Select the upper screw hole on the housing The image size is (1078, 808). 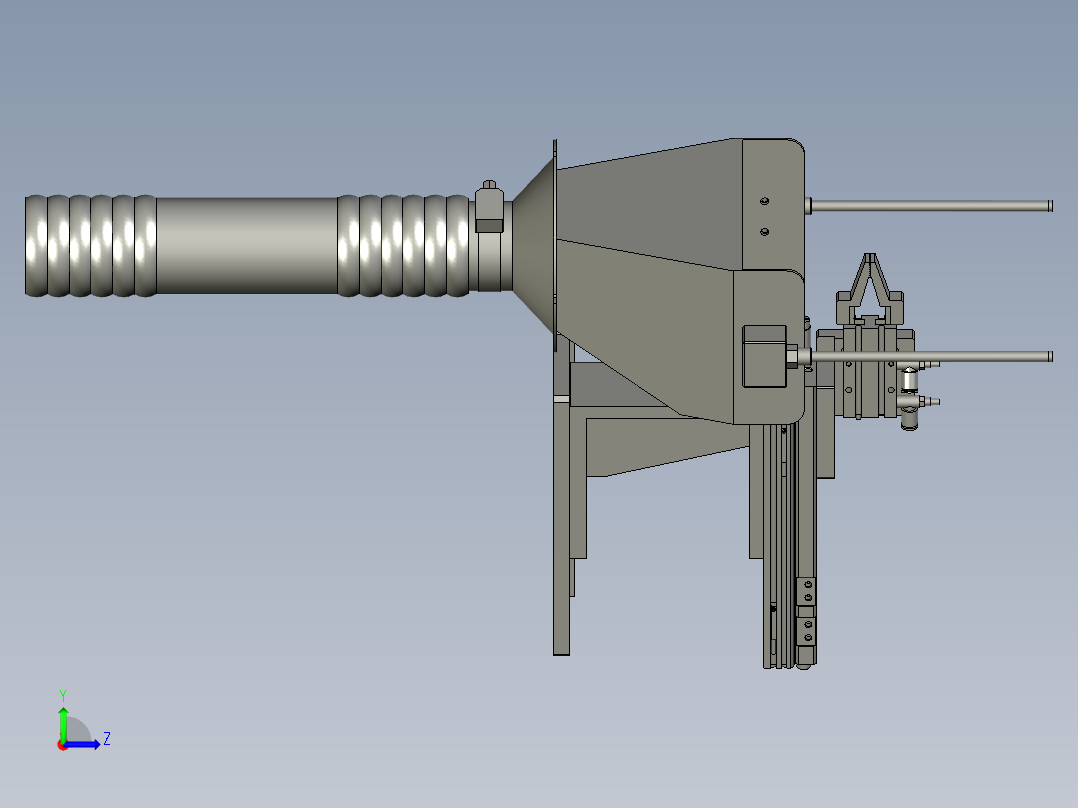coord(764,201)
